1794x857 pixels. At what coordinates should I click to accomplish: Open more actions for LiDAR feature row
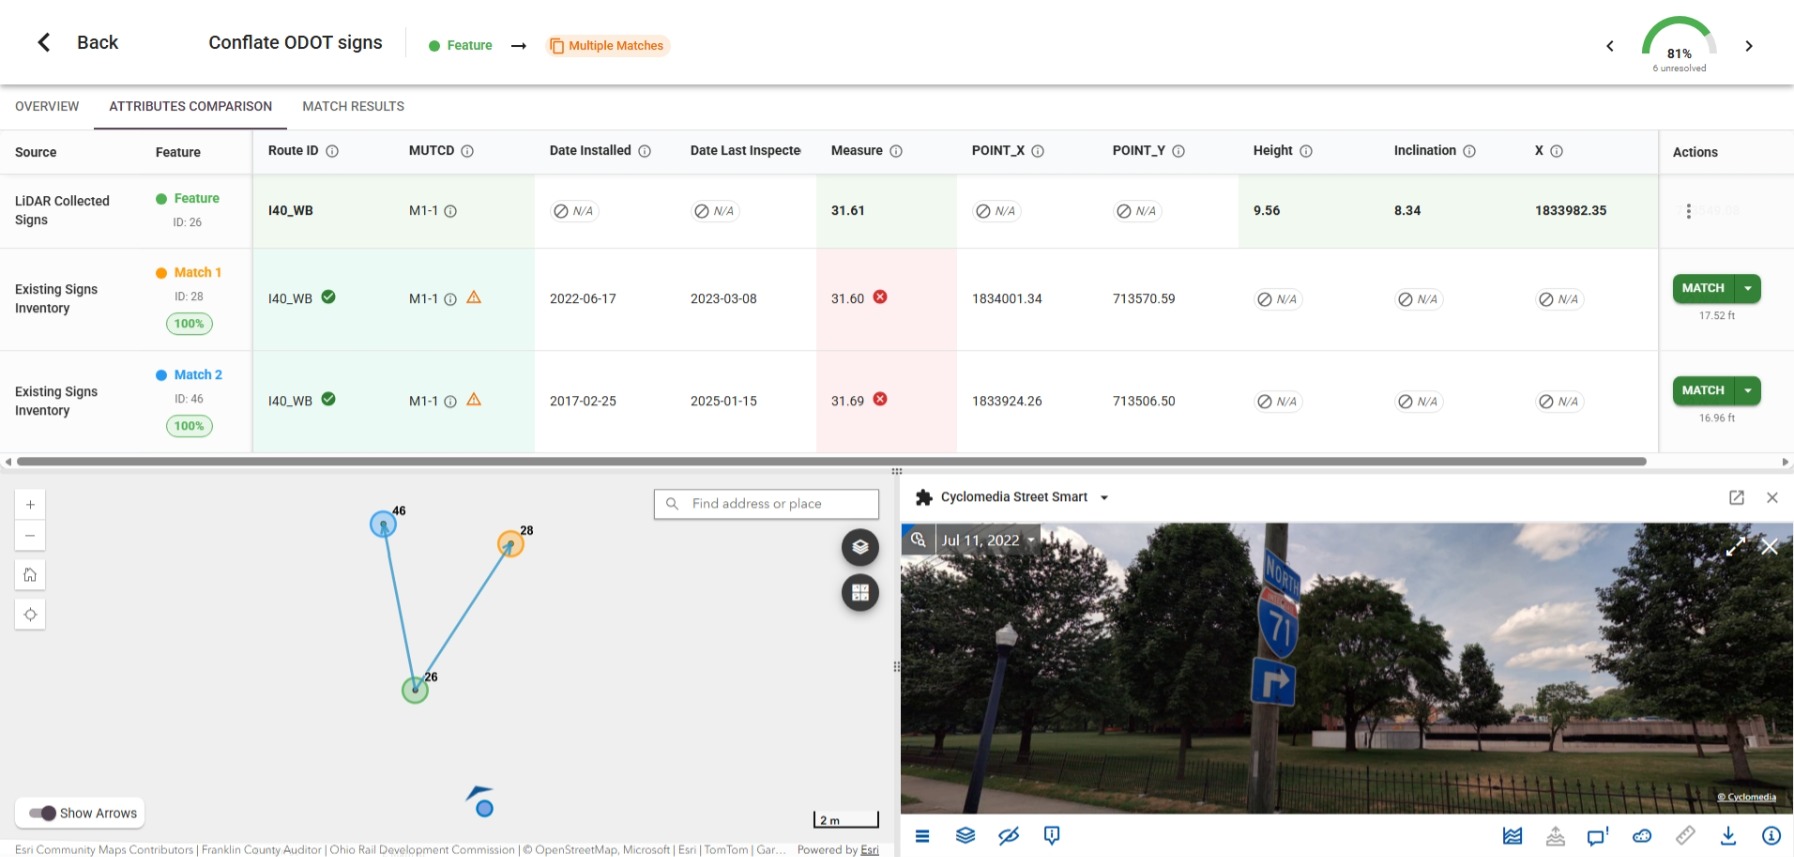point(1688,211)
